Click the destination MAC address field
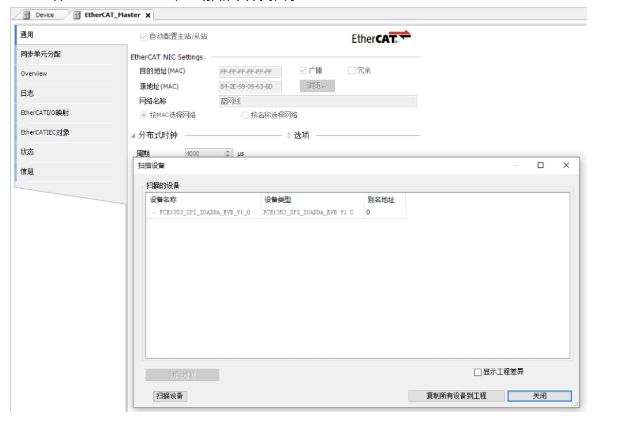 point(250,72)
